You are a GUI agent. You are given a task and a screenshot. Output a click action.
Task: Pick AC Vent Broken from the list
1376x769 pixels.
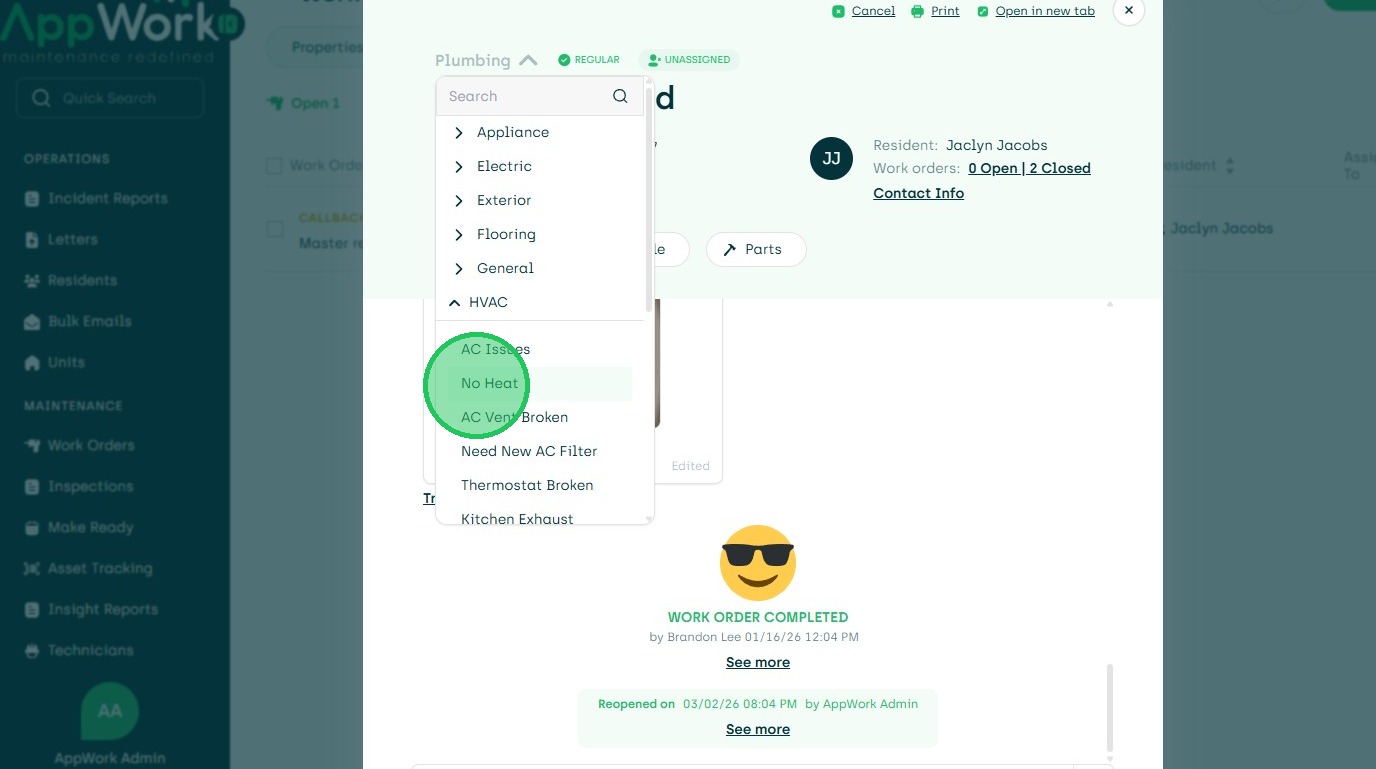(x=514, y=417)
